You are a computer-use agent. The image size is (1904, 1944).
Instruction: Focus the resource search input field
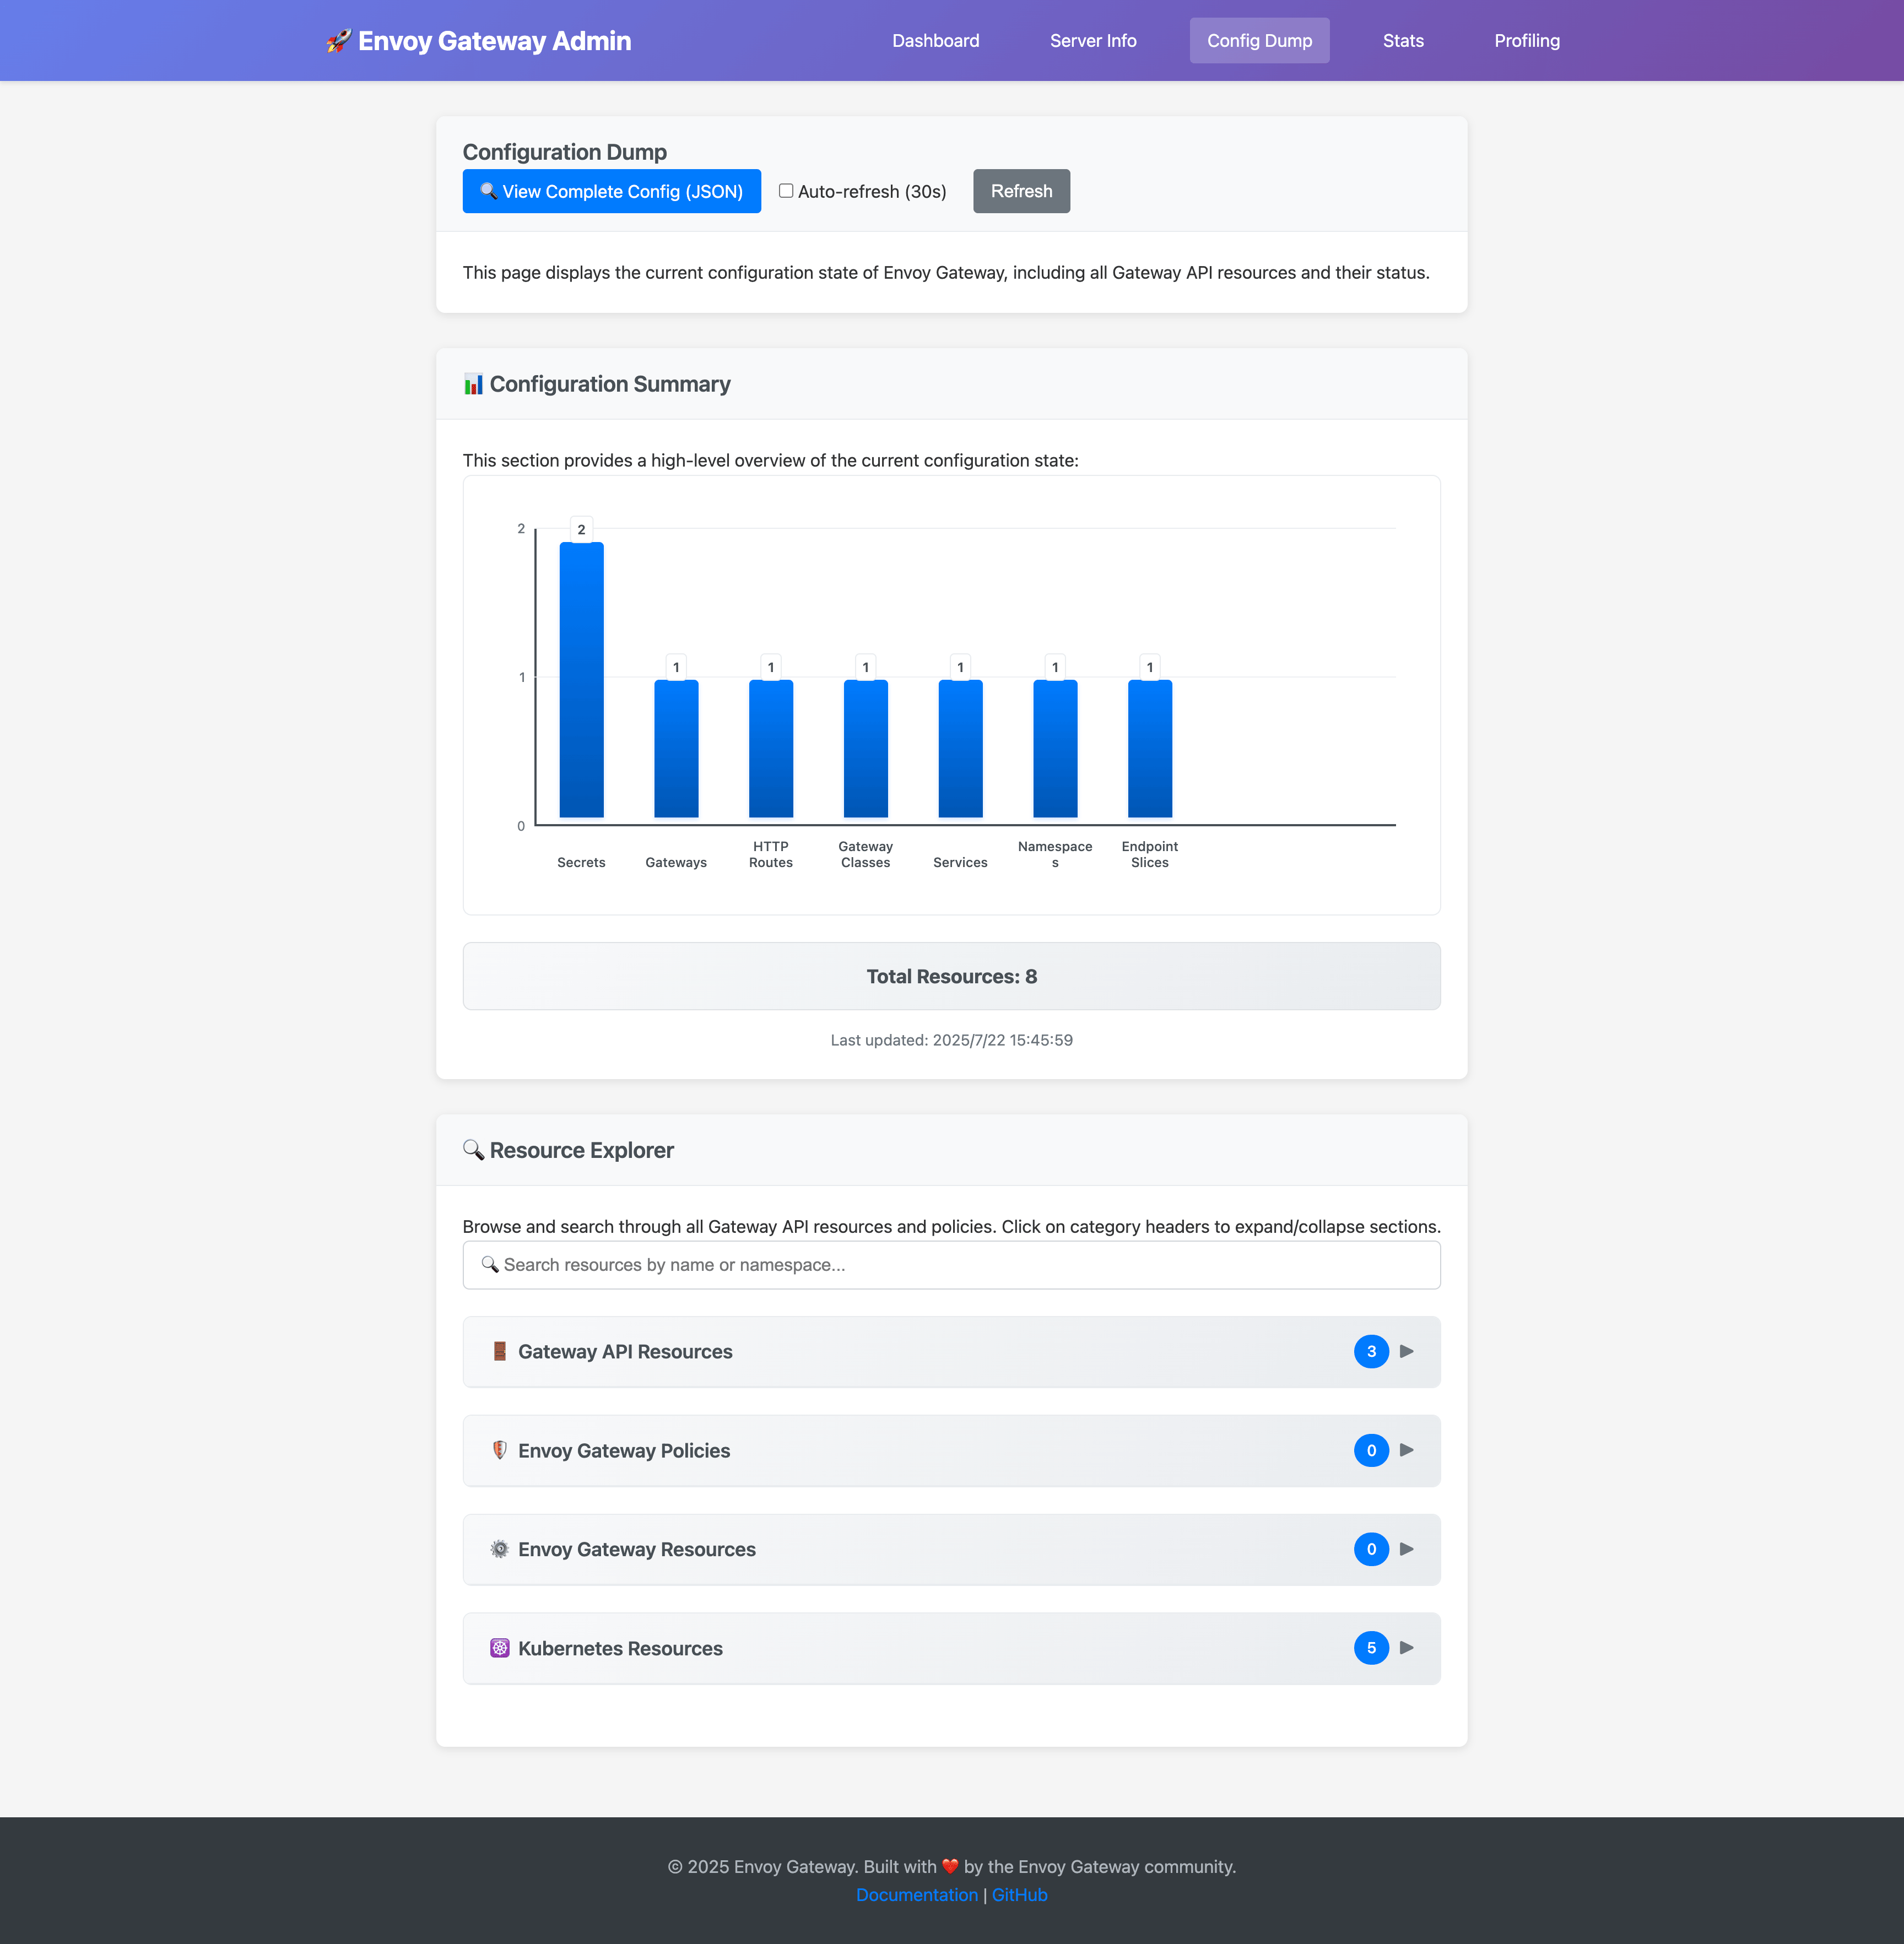951,1265
